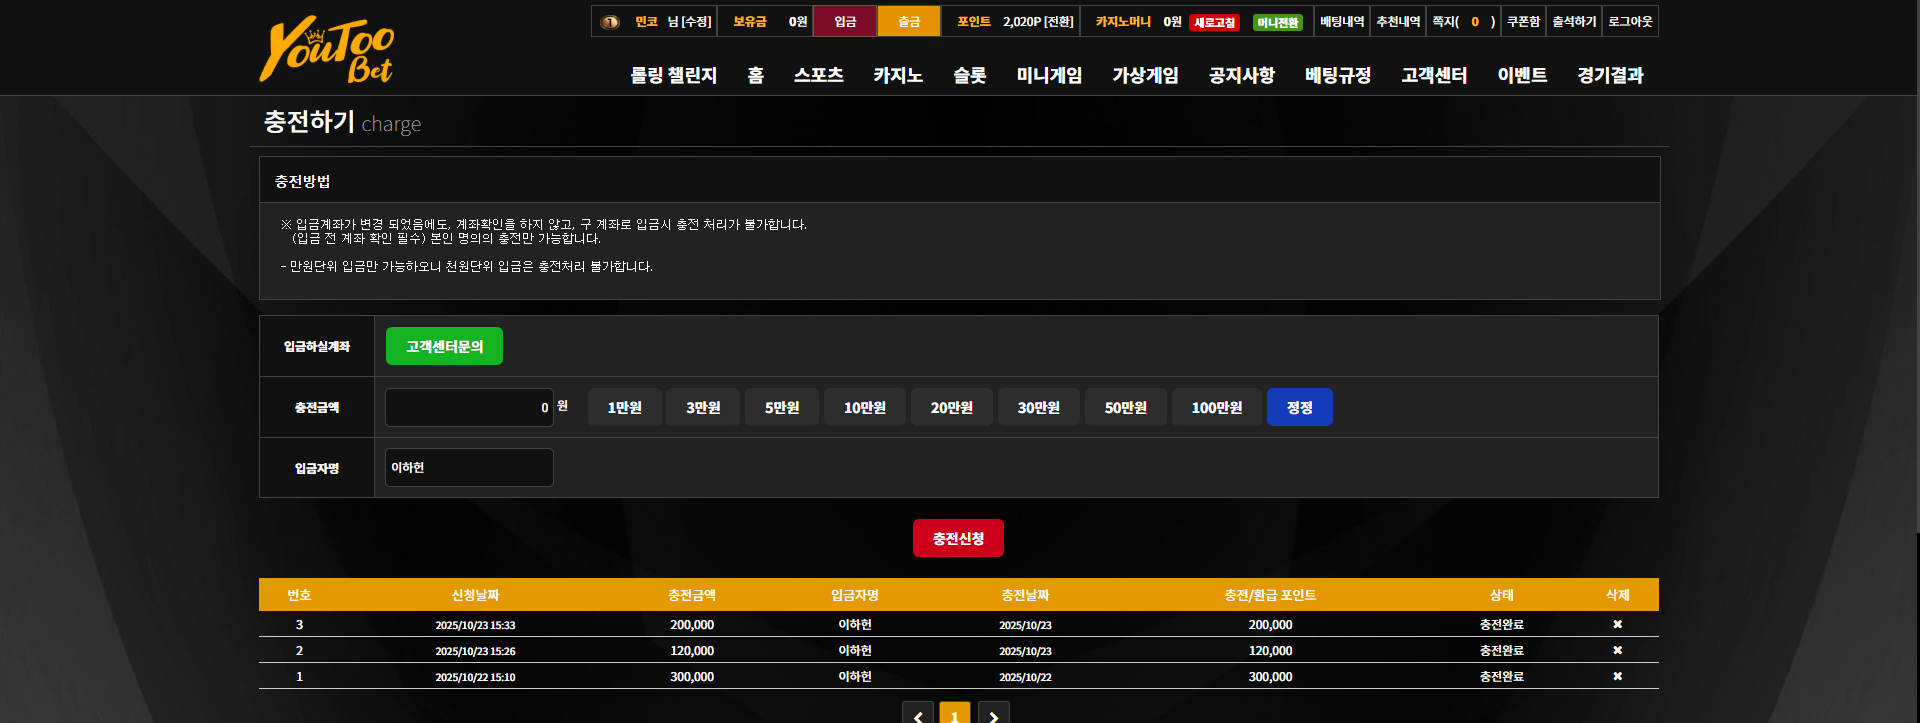
Task: Submit with the red 충전신청 button
Action: coord(958,538)
